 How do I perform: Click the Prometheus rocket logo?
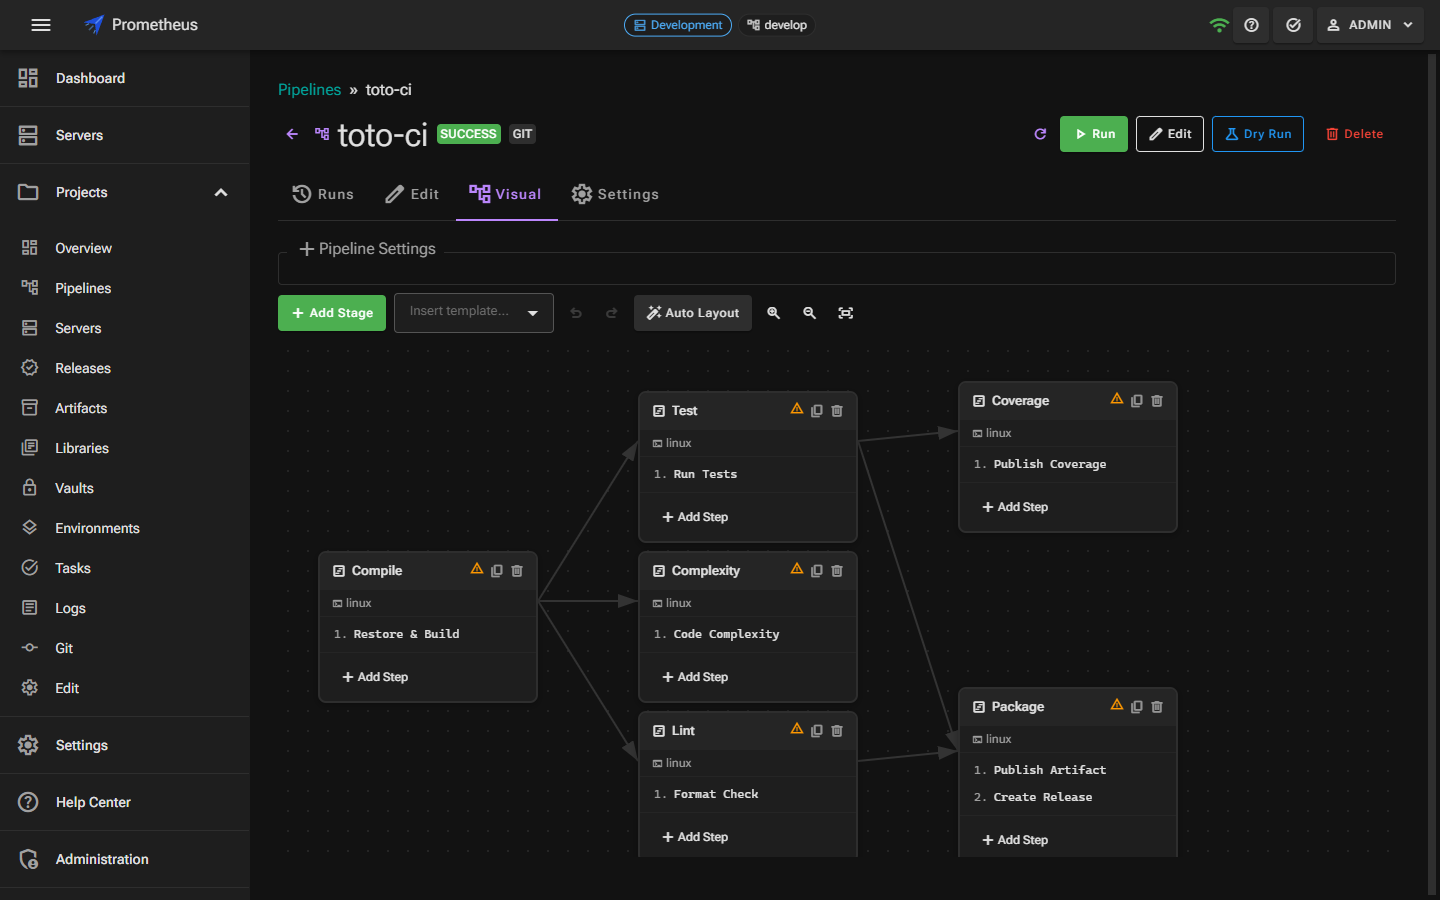(x=94, y=25)
